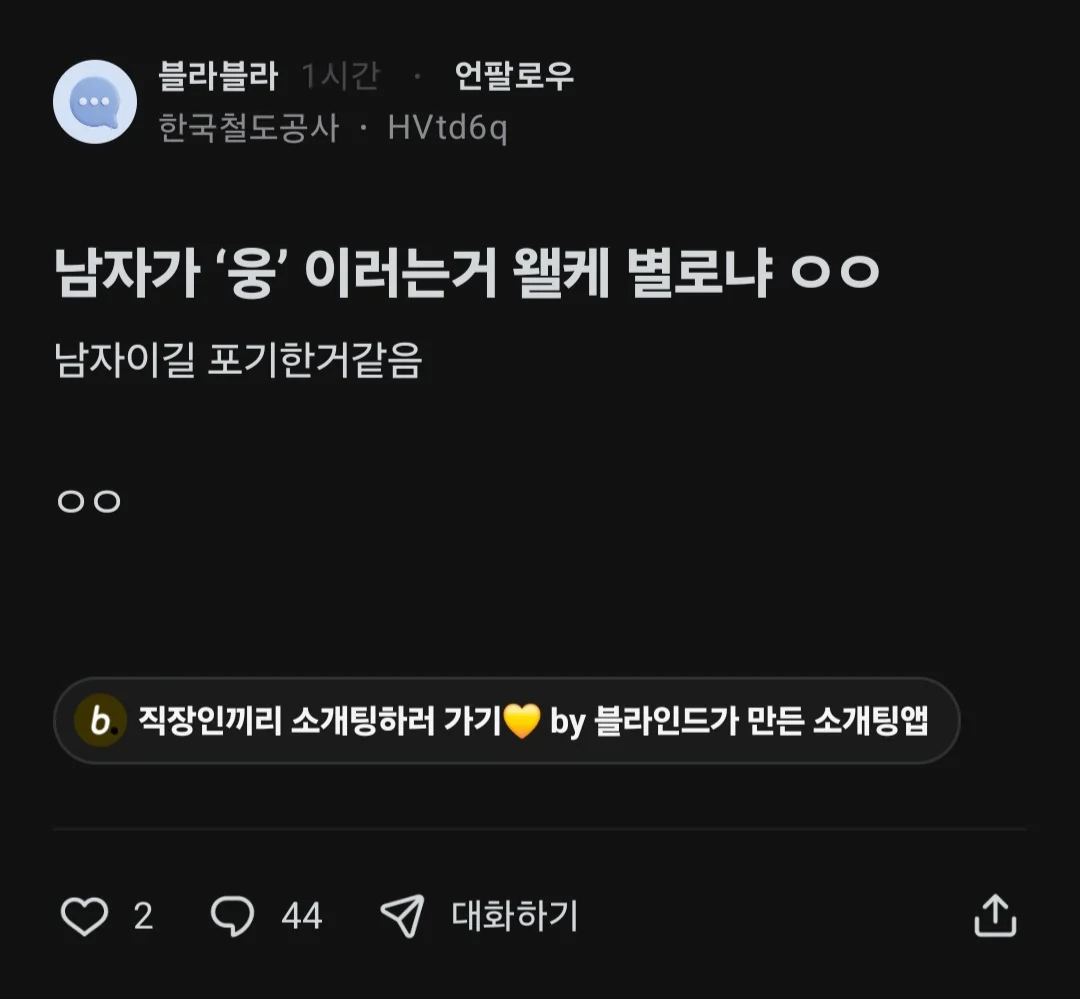1080x999 pixels.
Task: Open the 블라블라 username
Action: coord(218,76)
